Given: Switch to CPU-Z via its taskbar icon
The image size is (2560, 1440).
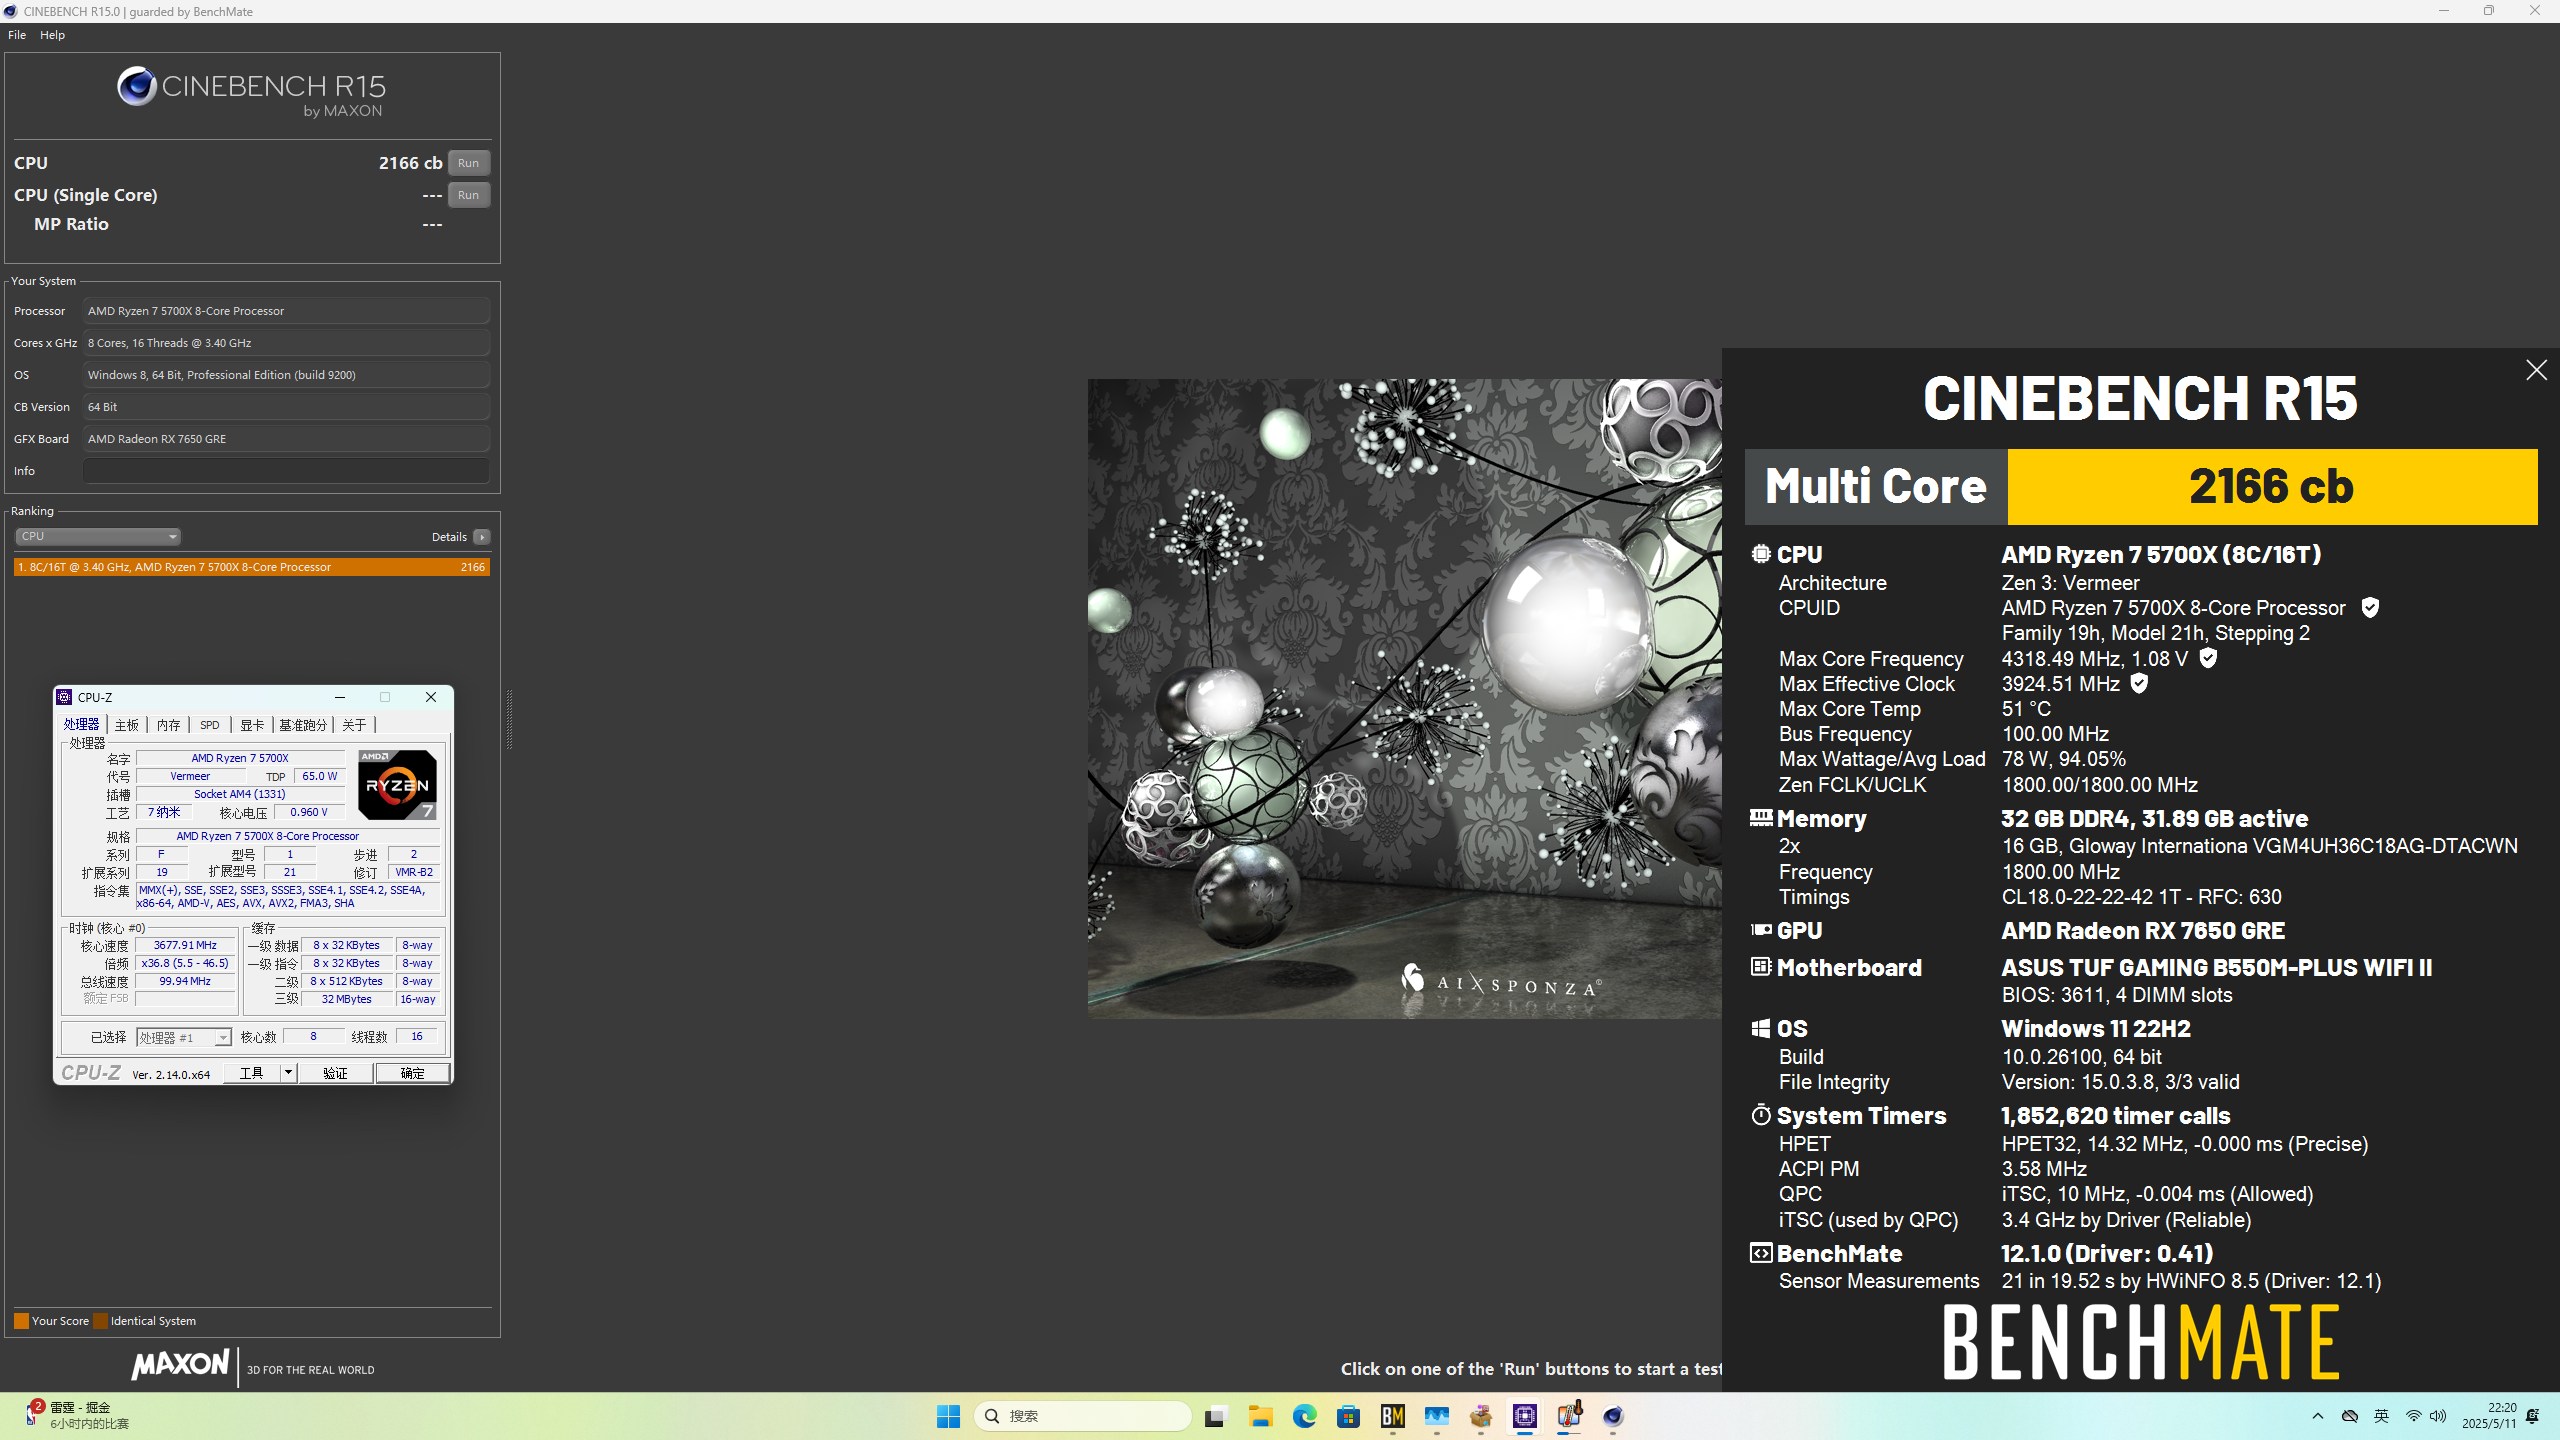Looking at the screenshot, I should tap(1525, 1416).
